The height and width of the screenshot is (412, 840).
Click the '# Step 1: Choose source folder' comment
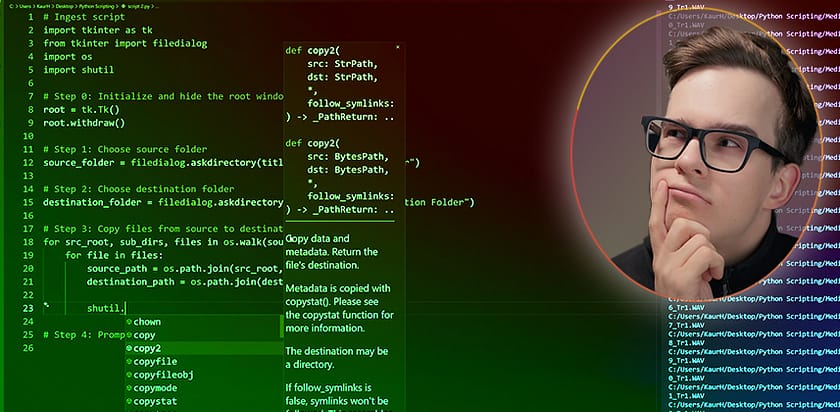[125, 149]
